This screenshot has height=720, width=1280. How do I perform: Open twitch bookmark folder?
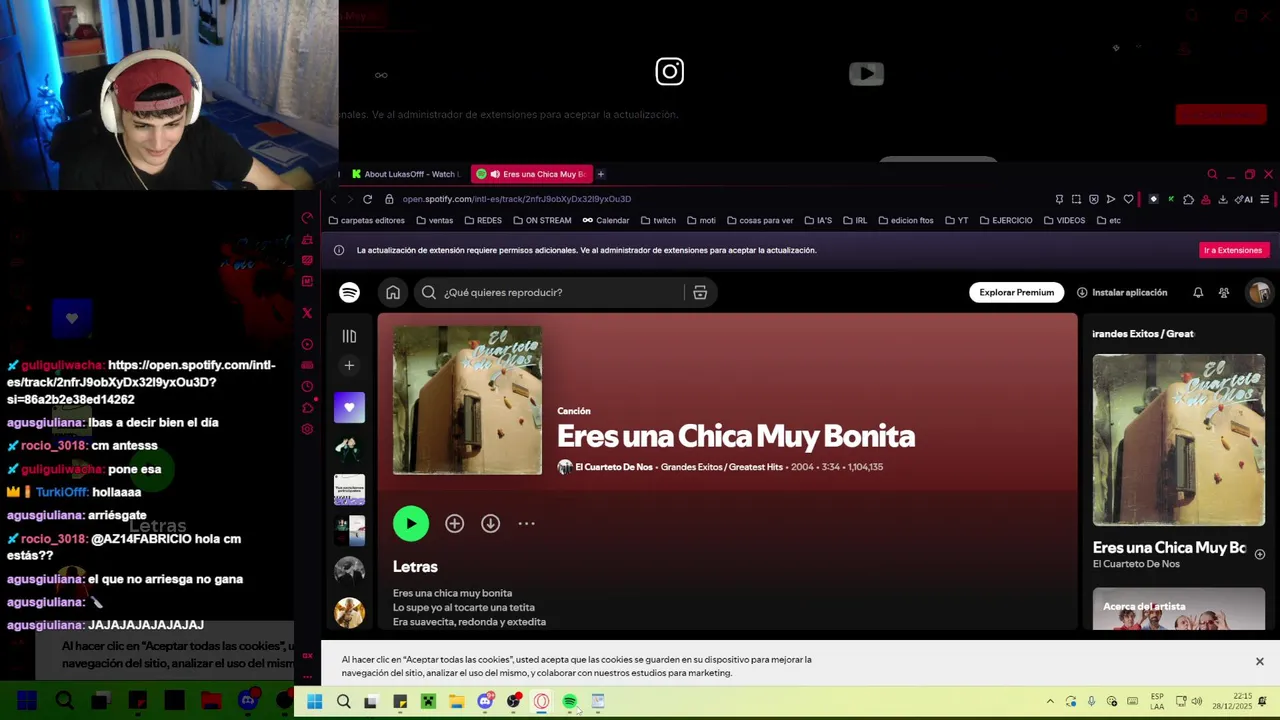[658, 220]
